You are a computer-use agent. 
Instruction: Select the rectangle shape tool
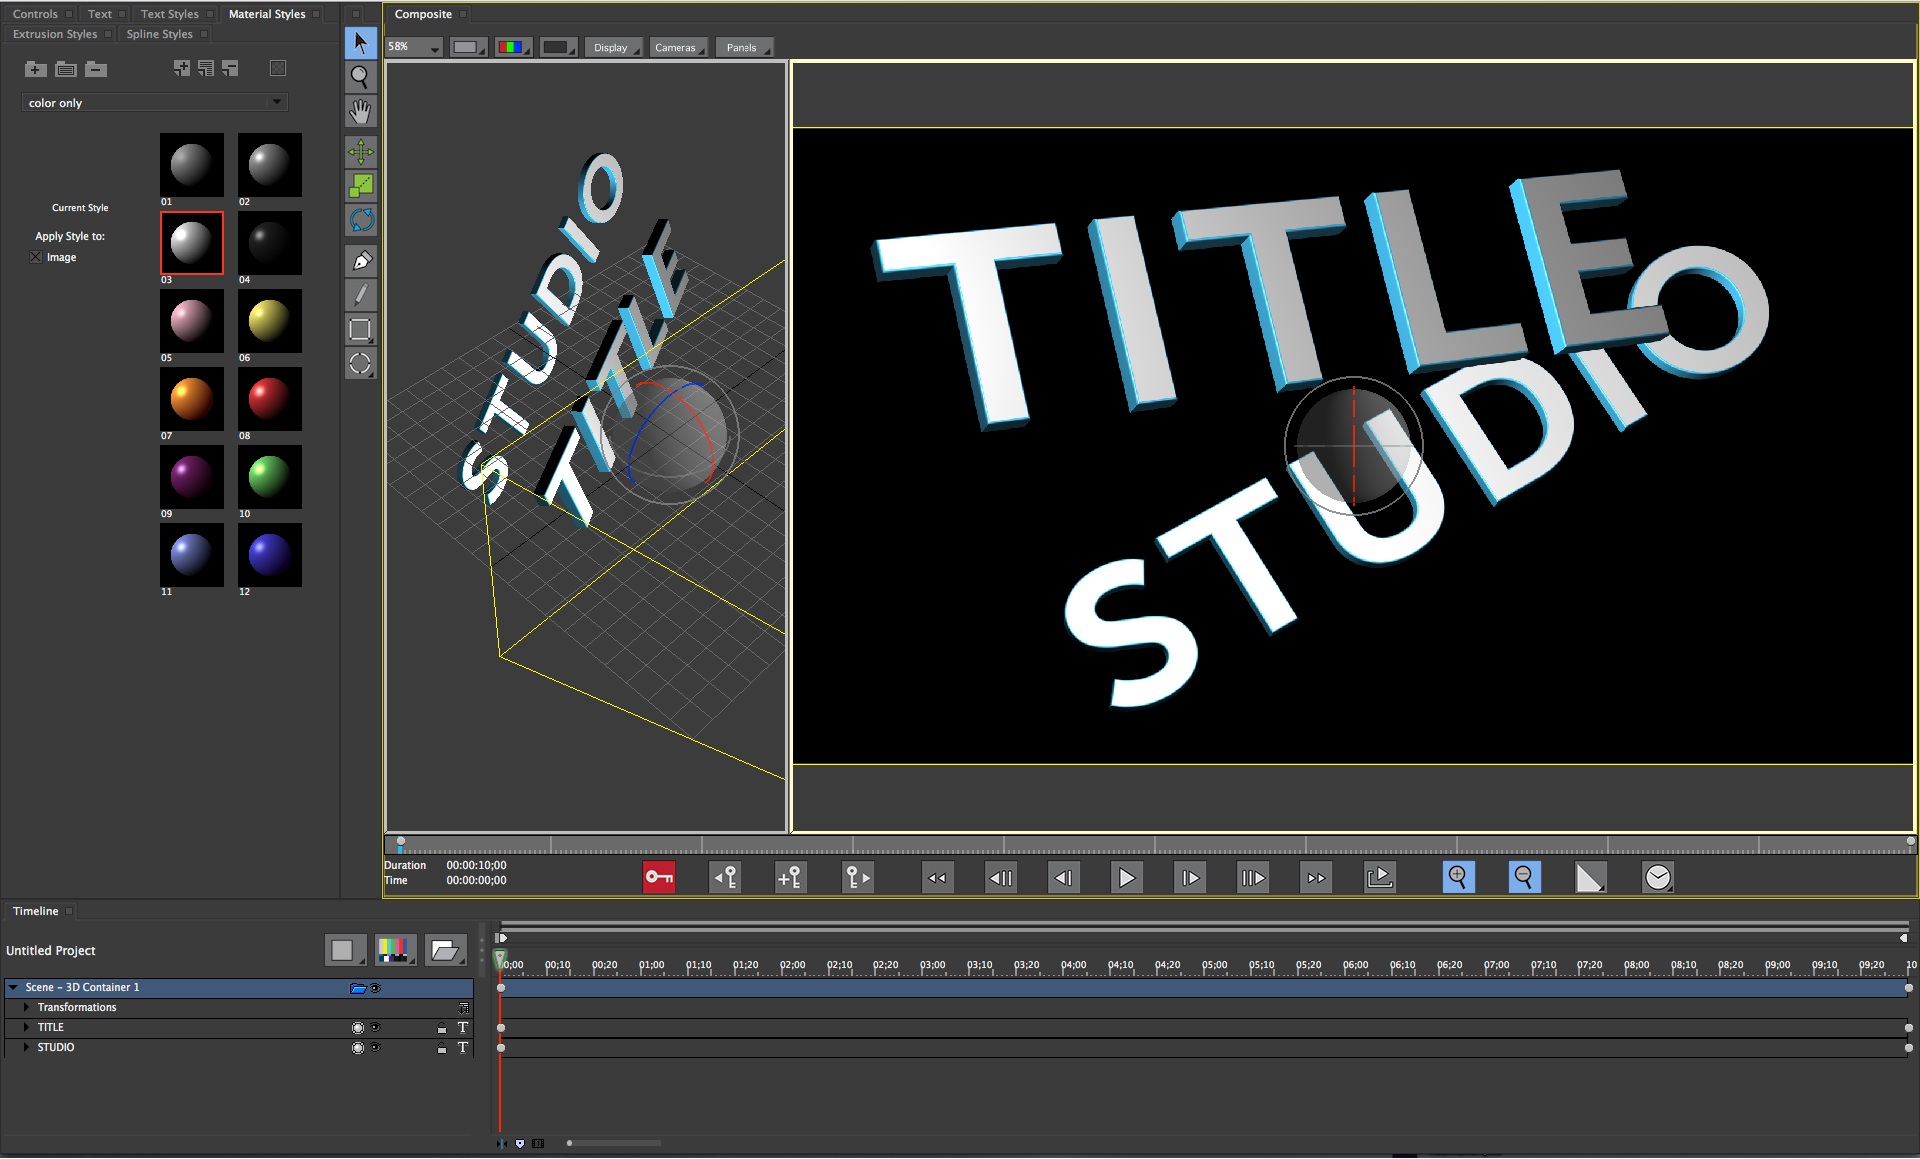pyautogui.click(x=360, y=329)
